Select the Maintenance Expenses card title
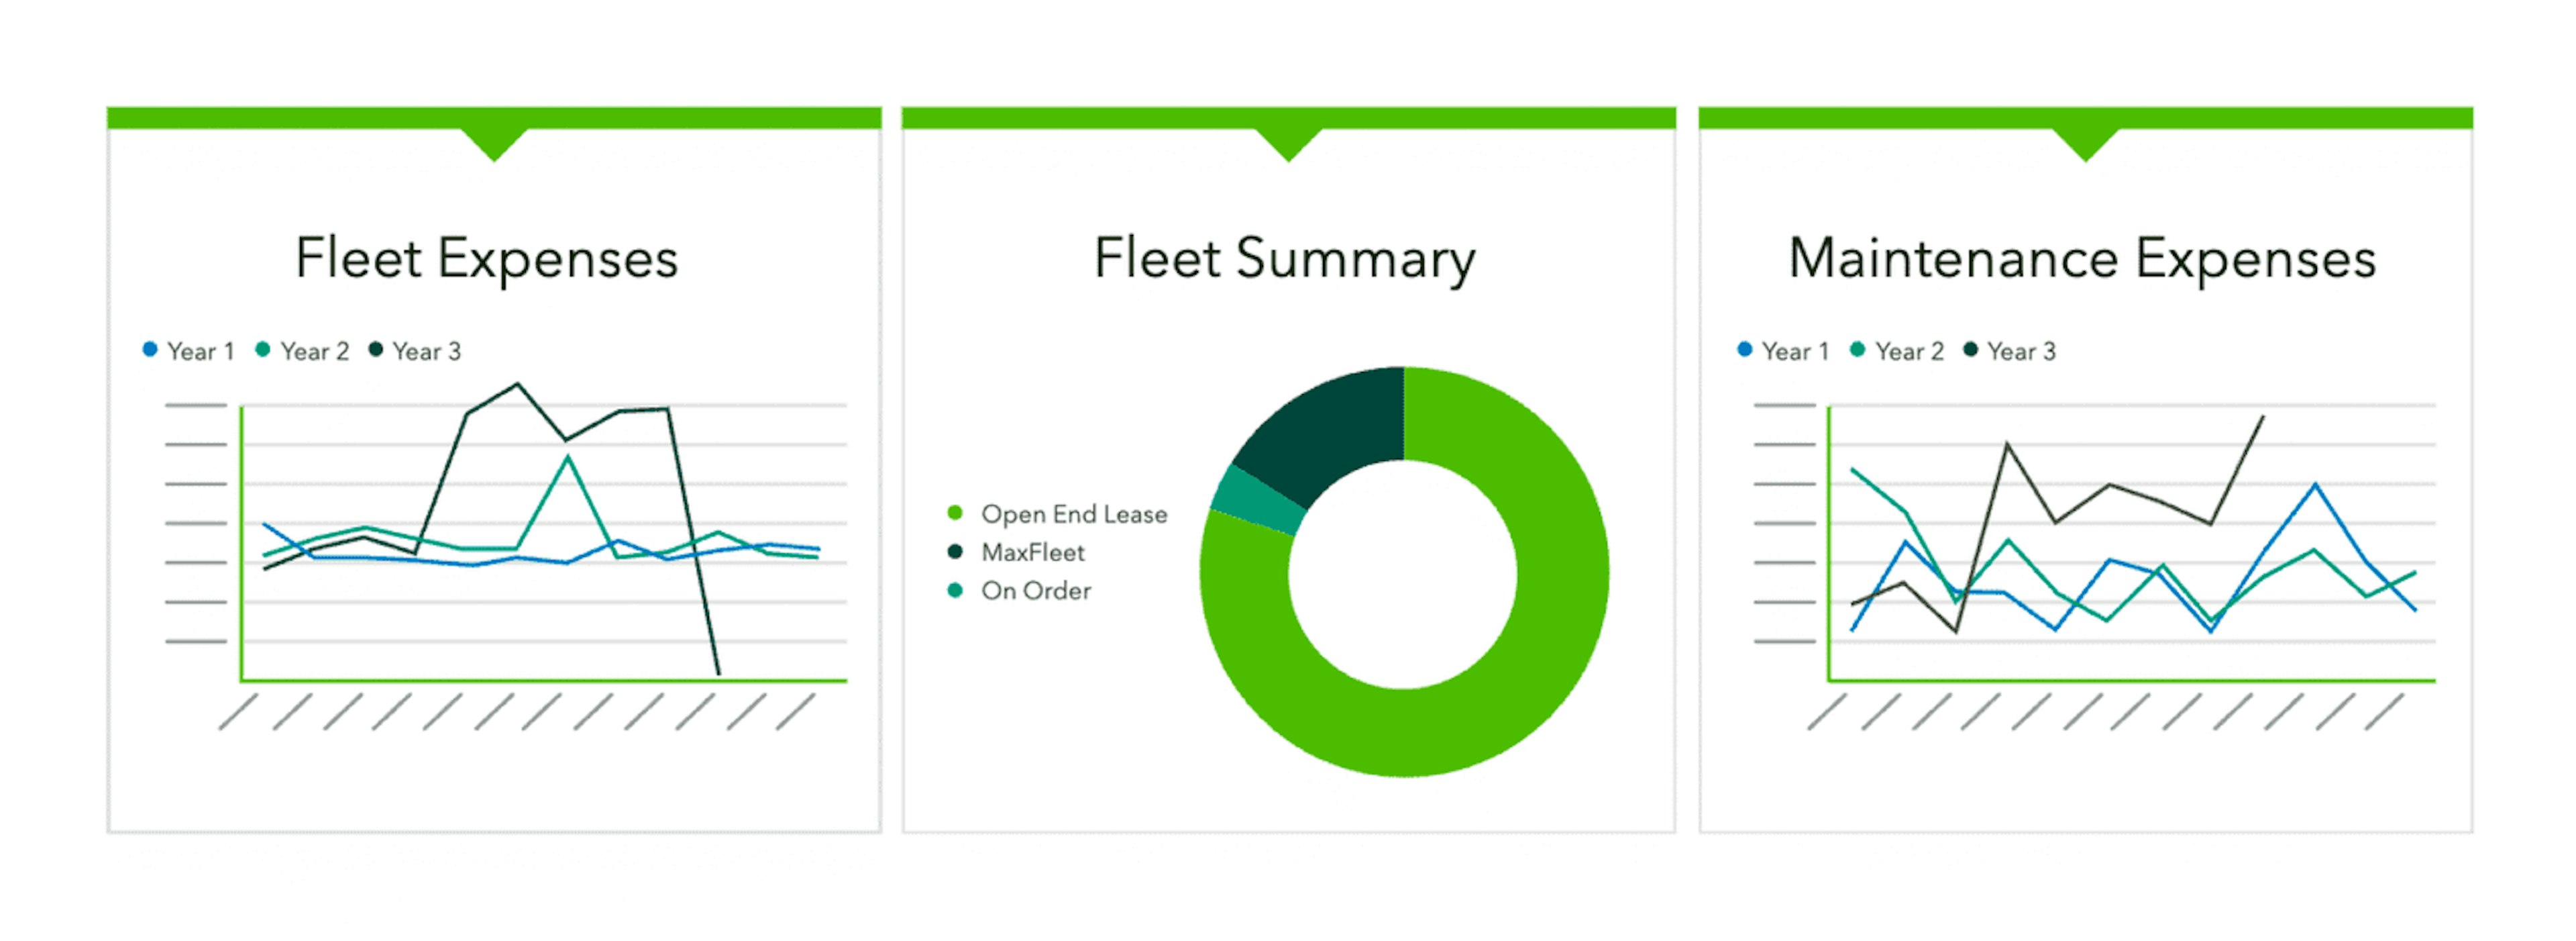 [2082, 259]
